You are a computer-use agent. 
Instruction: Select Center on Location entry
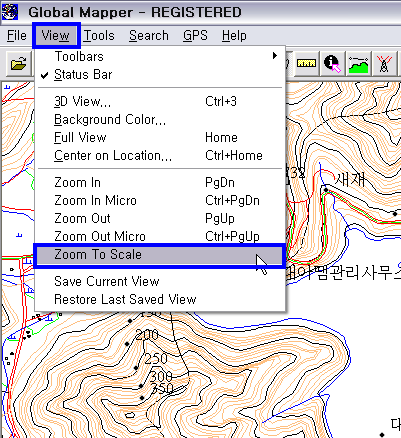pyautogui.click(x=160, y=155)
